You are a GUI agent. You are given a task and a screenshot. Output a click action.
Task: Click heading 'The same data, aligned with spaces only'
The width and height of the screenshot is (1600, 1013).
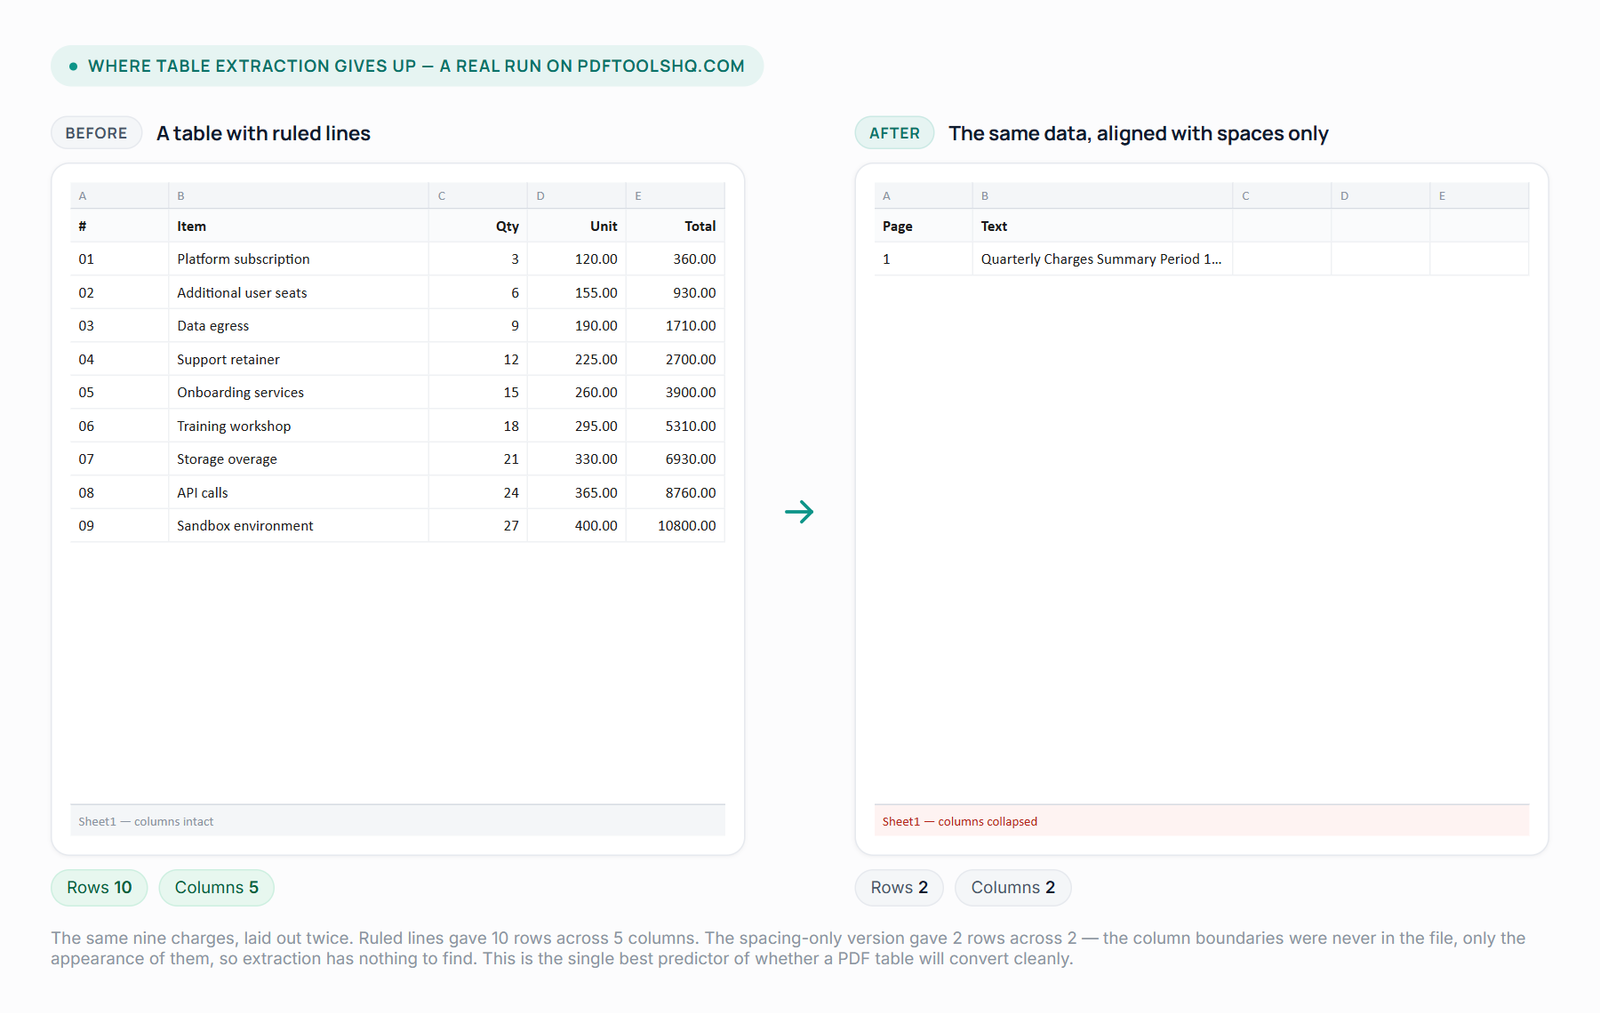tap(1138, 133)
